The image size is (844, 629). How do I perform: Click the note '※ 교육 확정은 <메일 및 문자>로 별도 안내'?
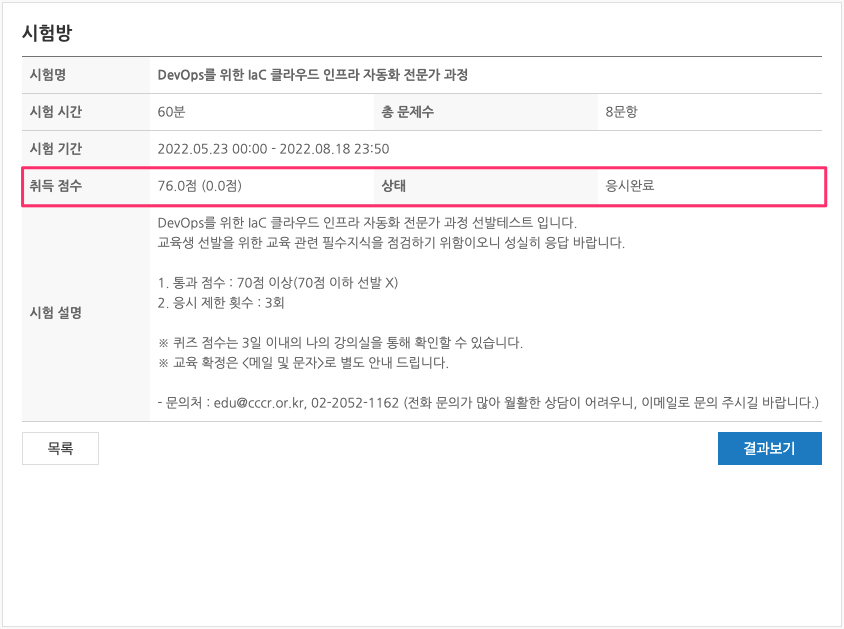click(304, 363)
